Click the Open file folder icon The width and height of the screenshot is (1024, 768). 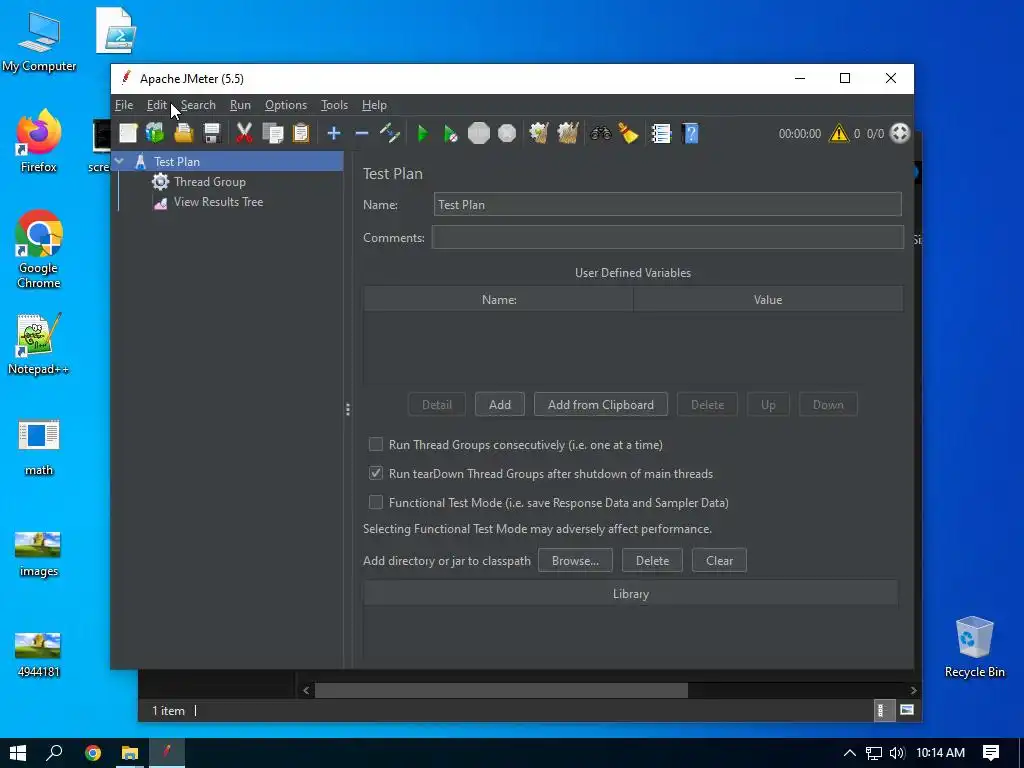tap(184, 133)
